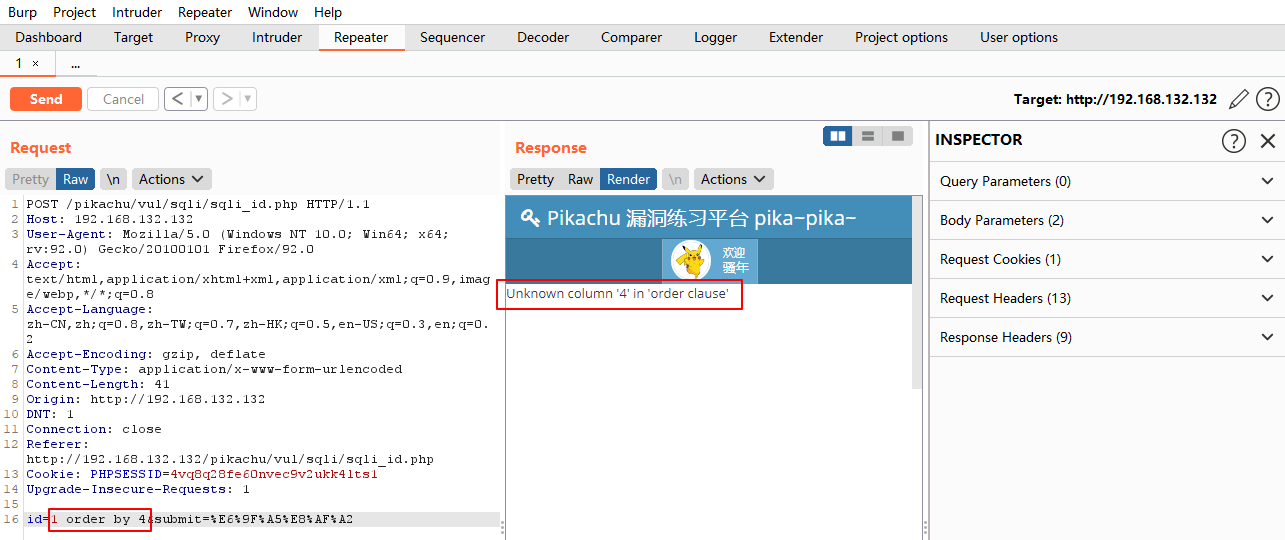This screenshot has height=540, width=1285.
Task: Switch to User options tab
Action: point(1019,37)
